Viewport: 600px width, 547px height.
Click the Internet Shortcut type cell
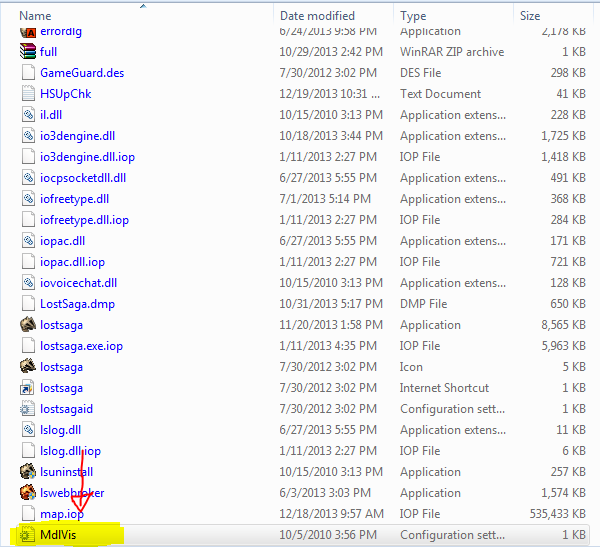coord(444,388)
